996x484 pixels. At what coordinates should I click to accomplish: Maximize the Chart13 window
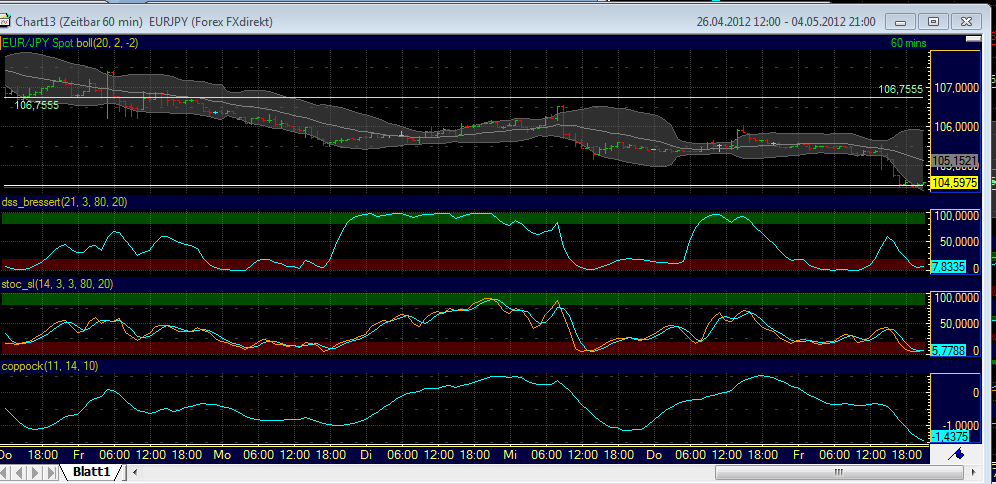tap(934, 21)
